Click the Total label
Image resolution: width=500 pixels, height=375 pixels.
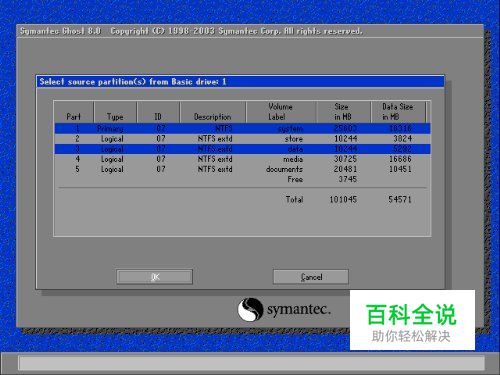coord(294,199)
